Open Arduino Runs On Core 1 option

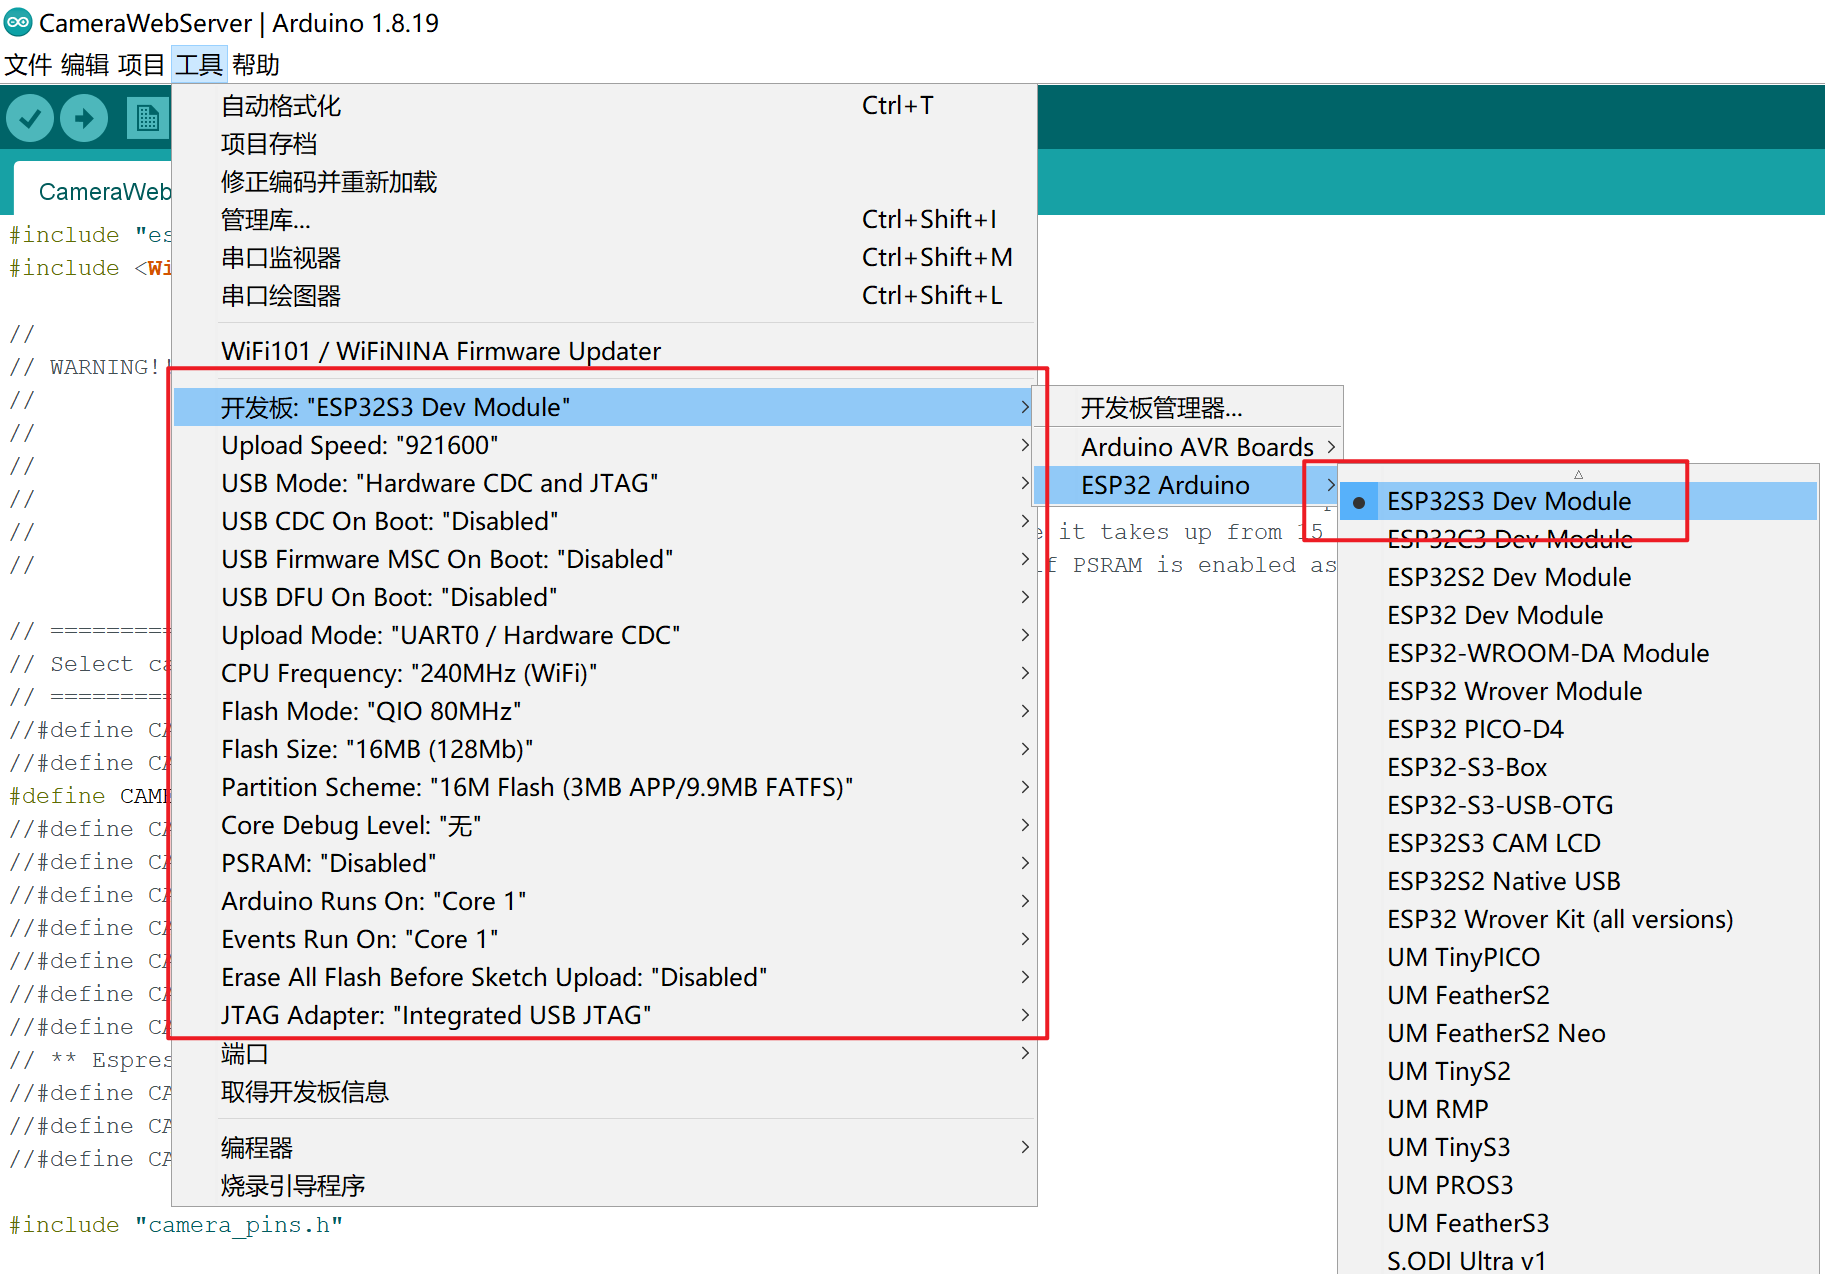tap(604, 901)
